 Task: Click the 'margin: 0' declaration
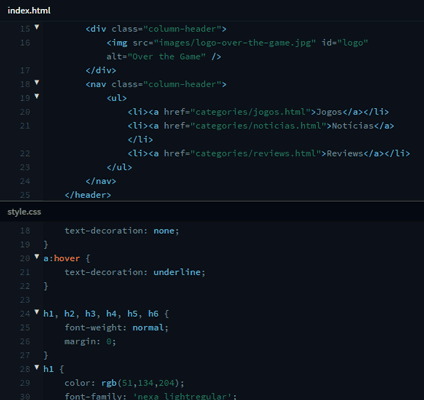pyautogui.click(x=90, y=342)
